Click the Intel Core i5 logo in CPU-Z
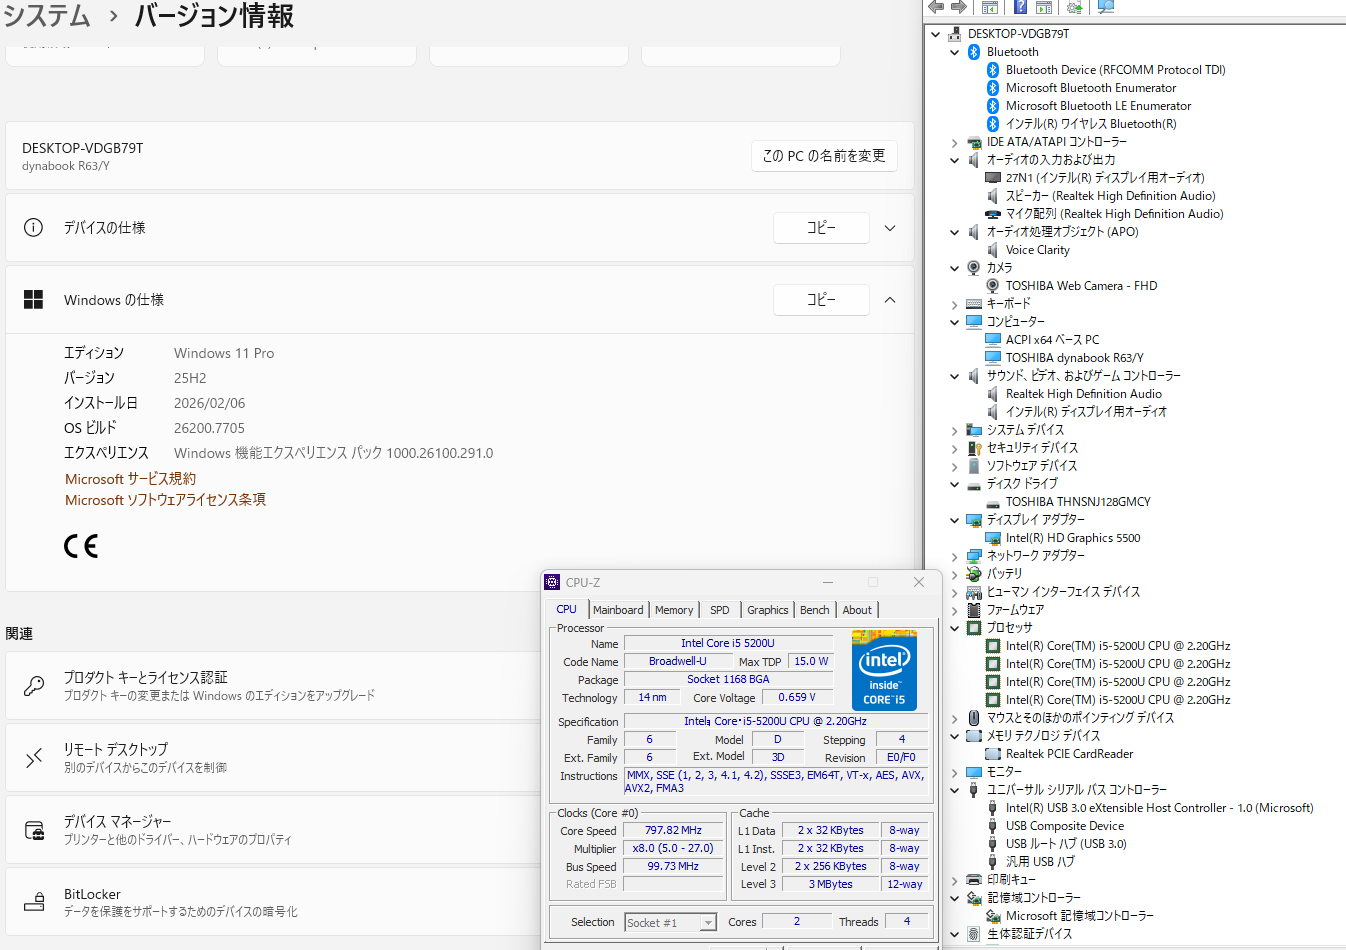Image resolution: width=1346 pixels, height=950 pixels. 884,670
